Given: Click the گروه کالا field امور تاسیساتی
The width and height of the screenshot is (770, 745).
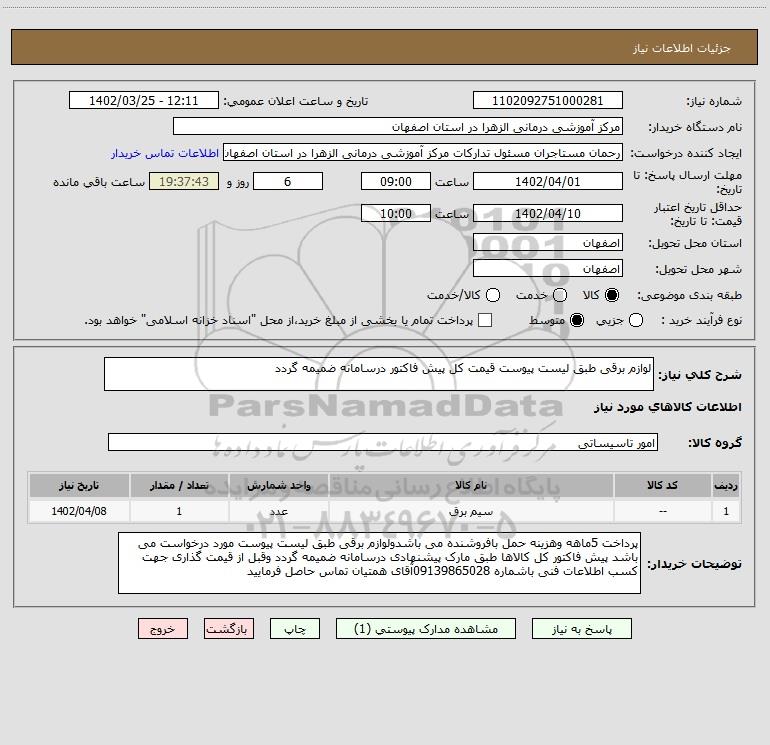Looking at the screenshot, I should pos(383,442).
